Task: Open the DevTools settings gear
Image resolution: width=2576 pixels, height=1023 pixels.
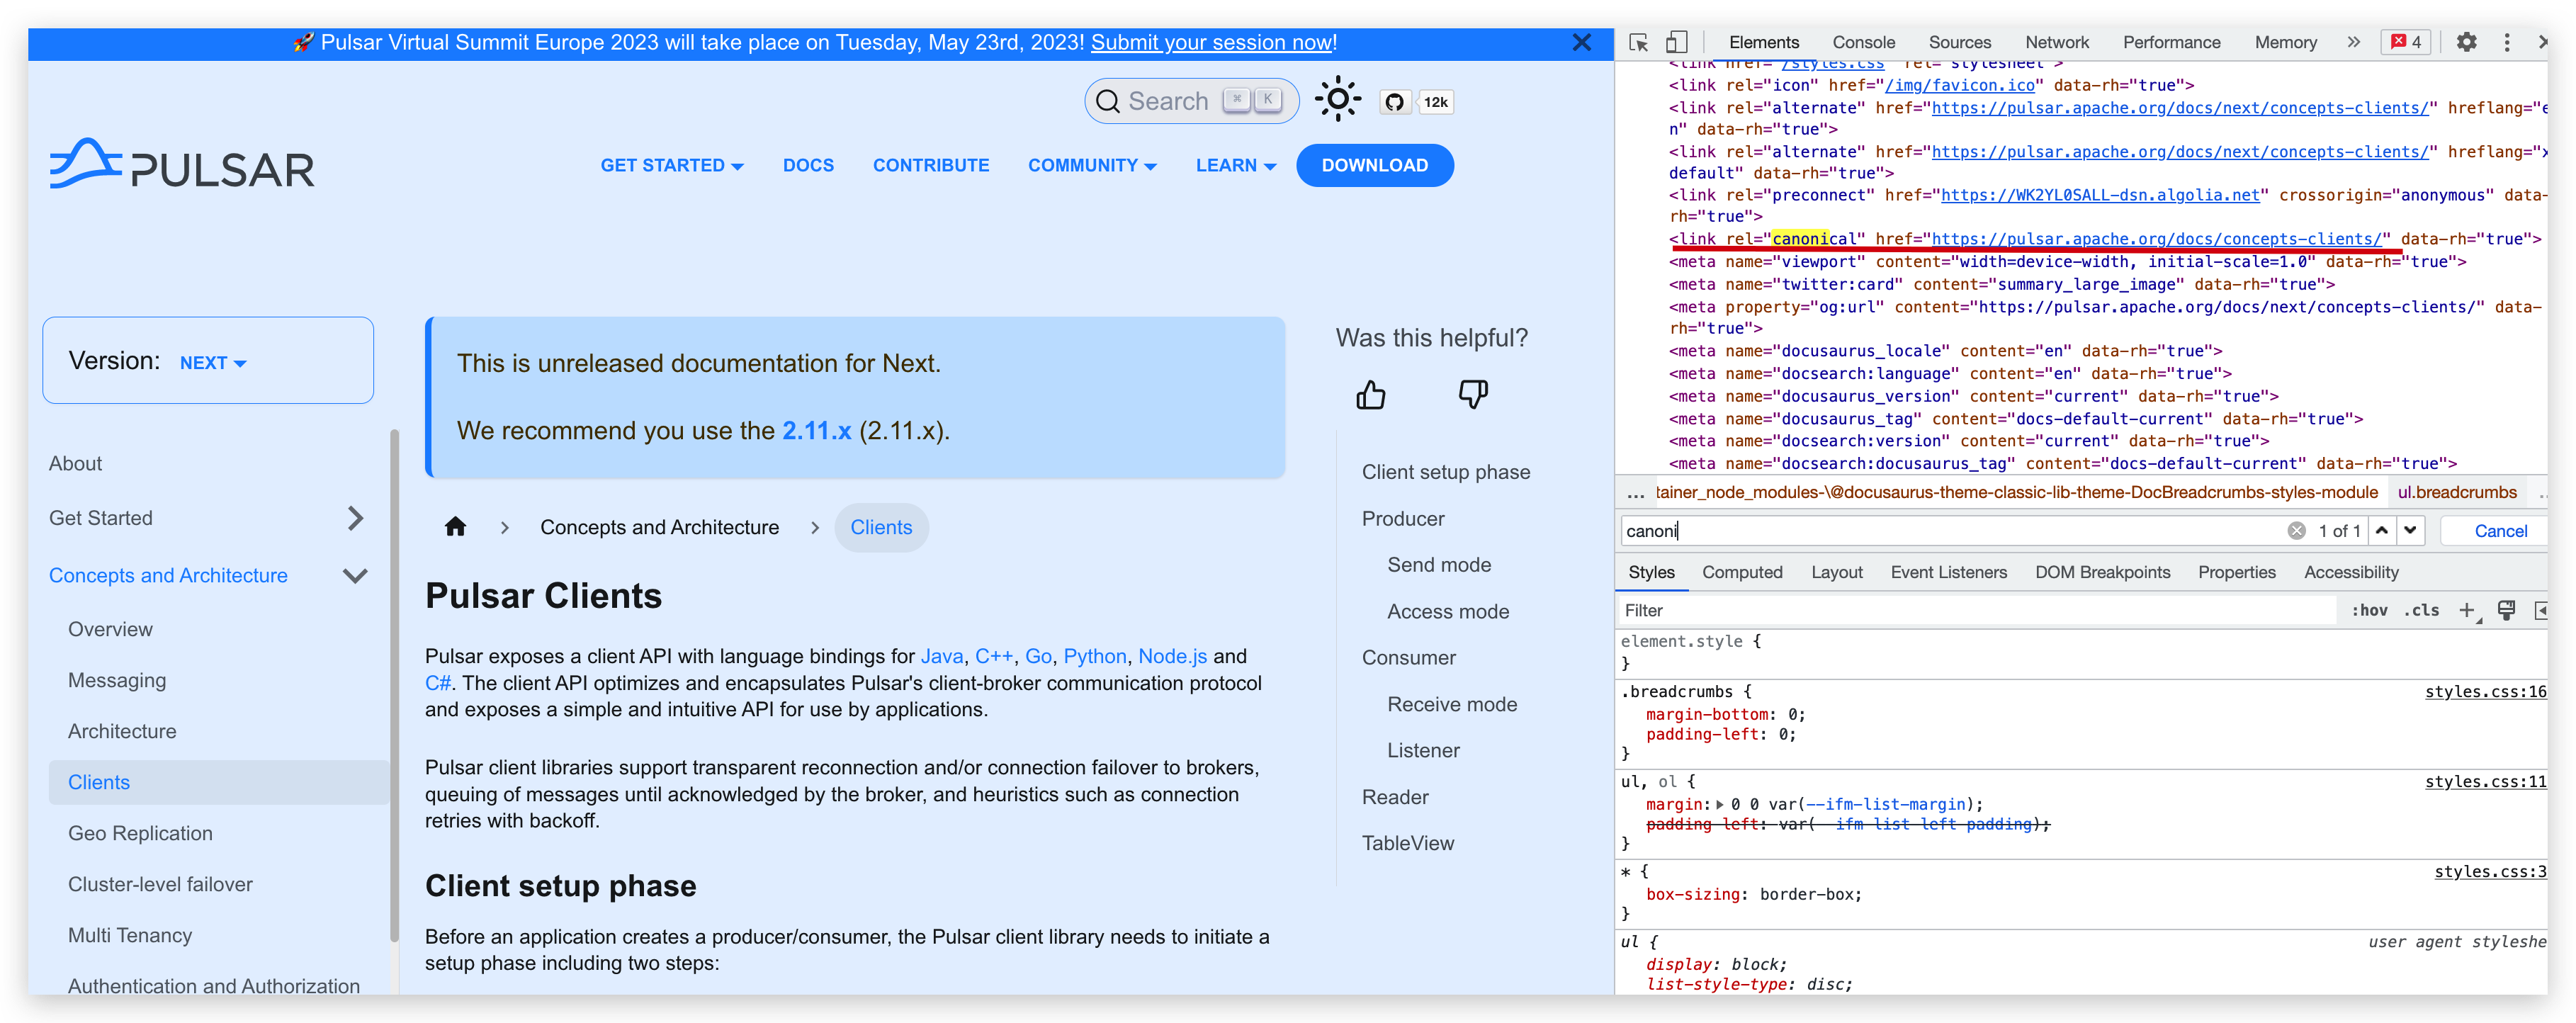Action: (x=2467, y=42)
